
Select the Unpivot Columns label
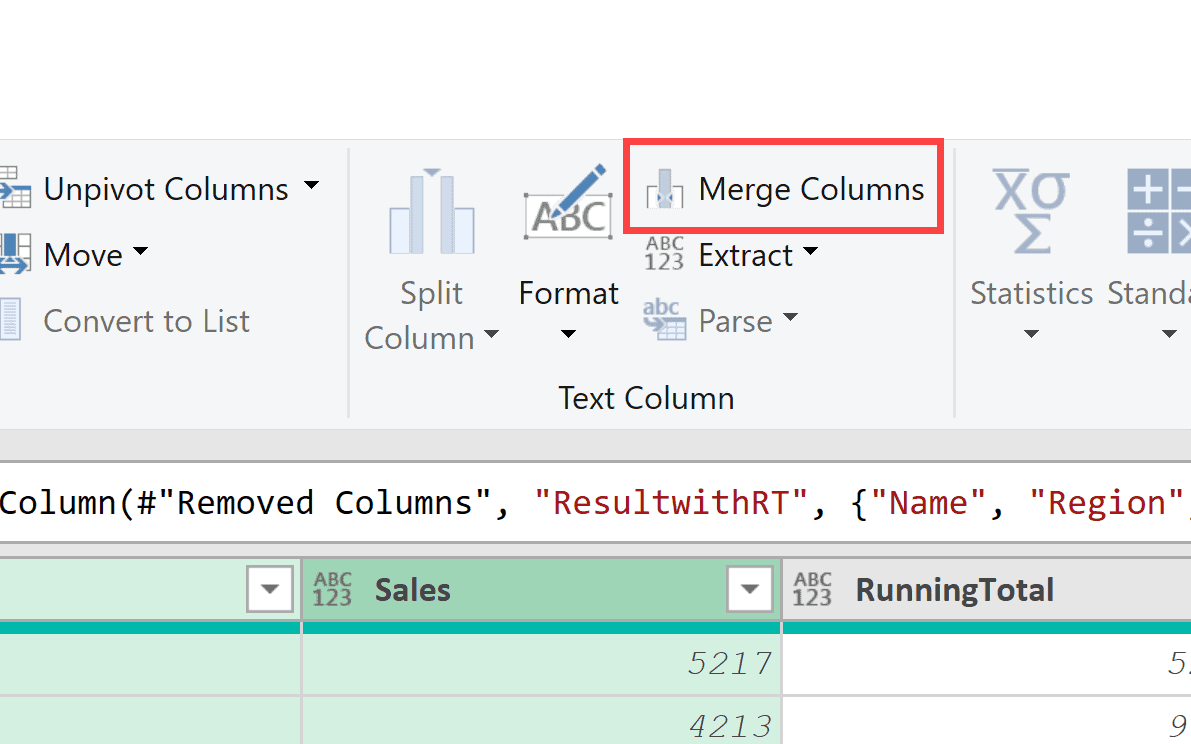click(x=166, y=189)
